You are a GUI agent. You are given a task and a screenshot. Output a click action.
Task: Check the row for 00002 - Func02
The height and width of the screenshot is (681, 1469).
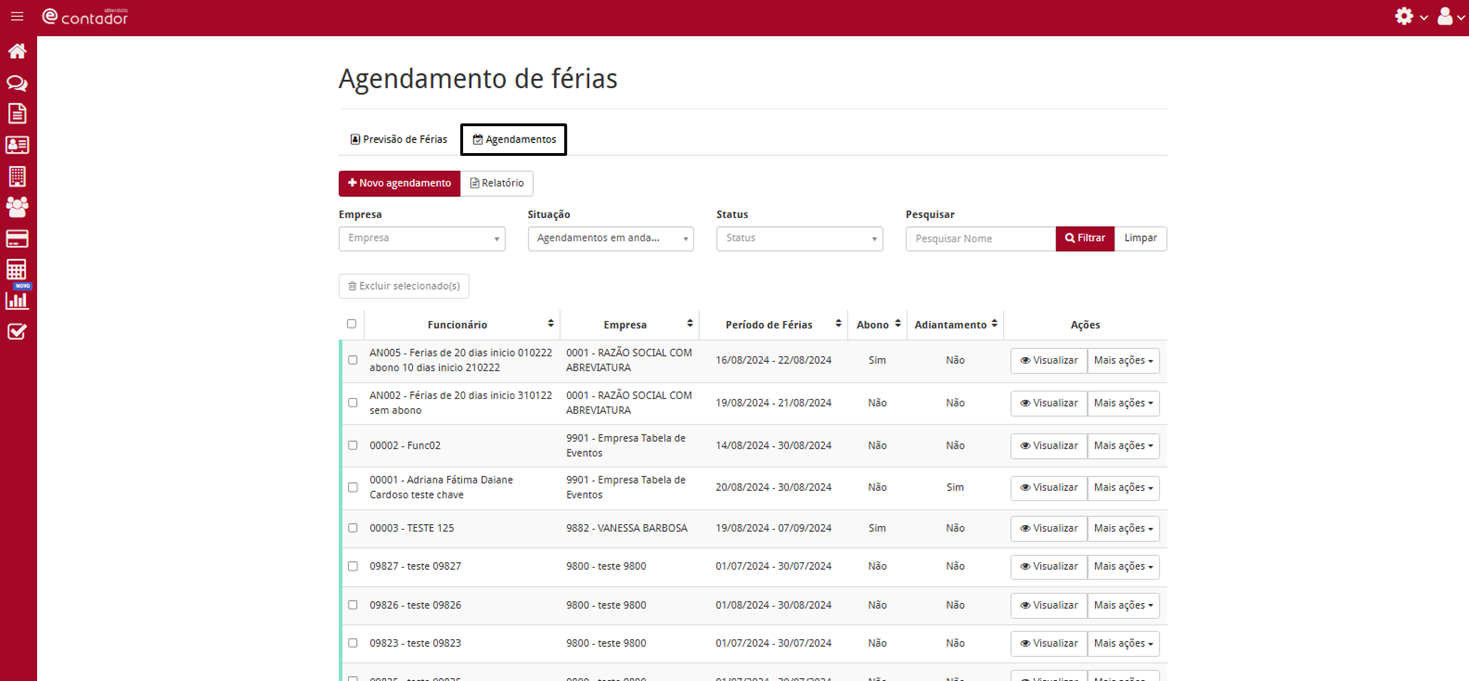[352, 446]
